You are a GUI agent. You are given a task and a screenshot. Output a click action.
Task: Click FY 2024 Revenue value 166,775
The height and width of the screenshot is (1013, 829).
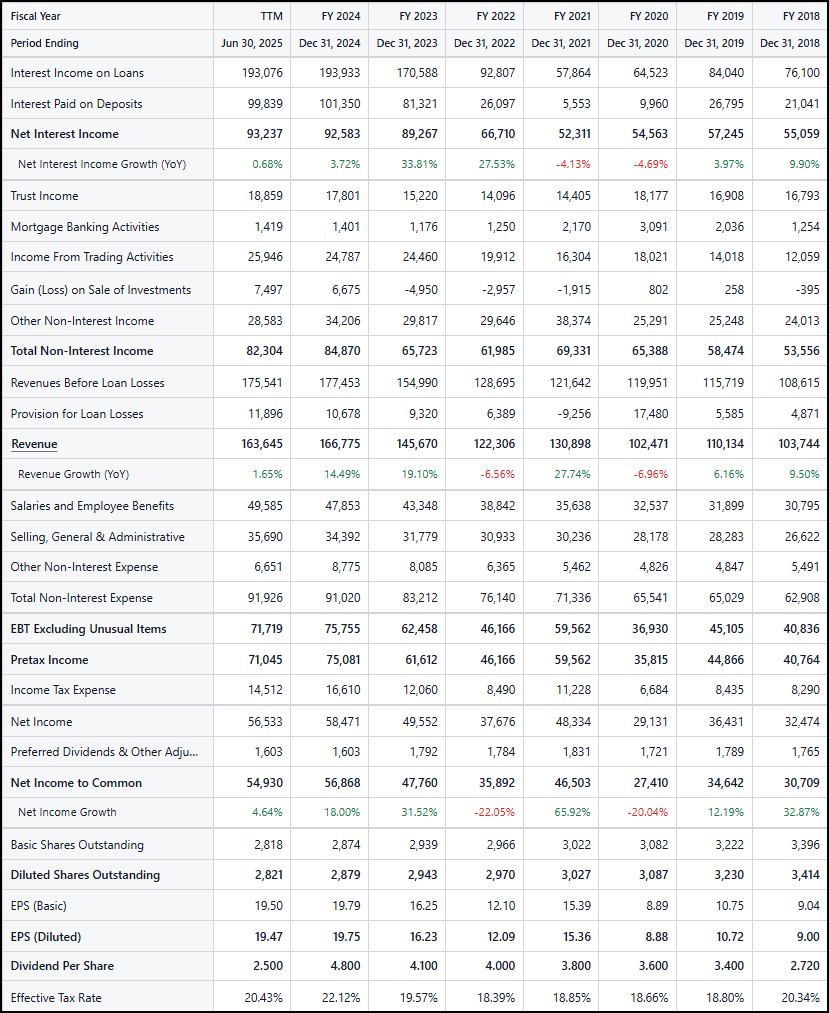[340, 444]
